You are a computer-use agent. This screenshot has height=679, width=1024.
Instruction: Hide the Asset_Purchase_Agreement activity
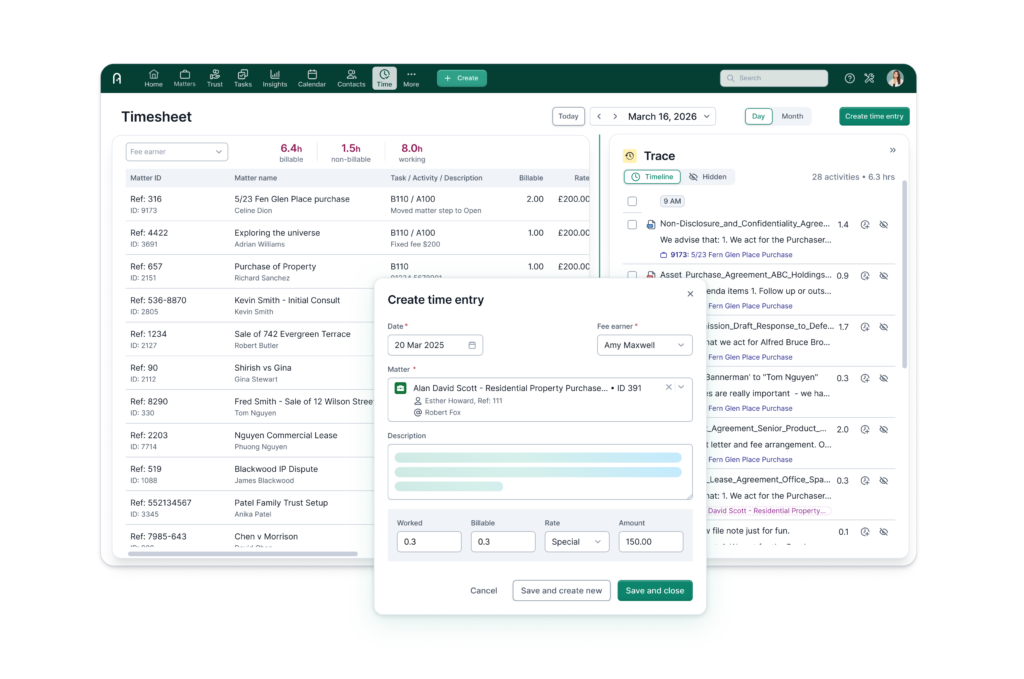(884, 276)
